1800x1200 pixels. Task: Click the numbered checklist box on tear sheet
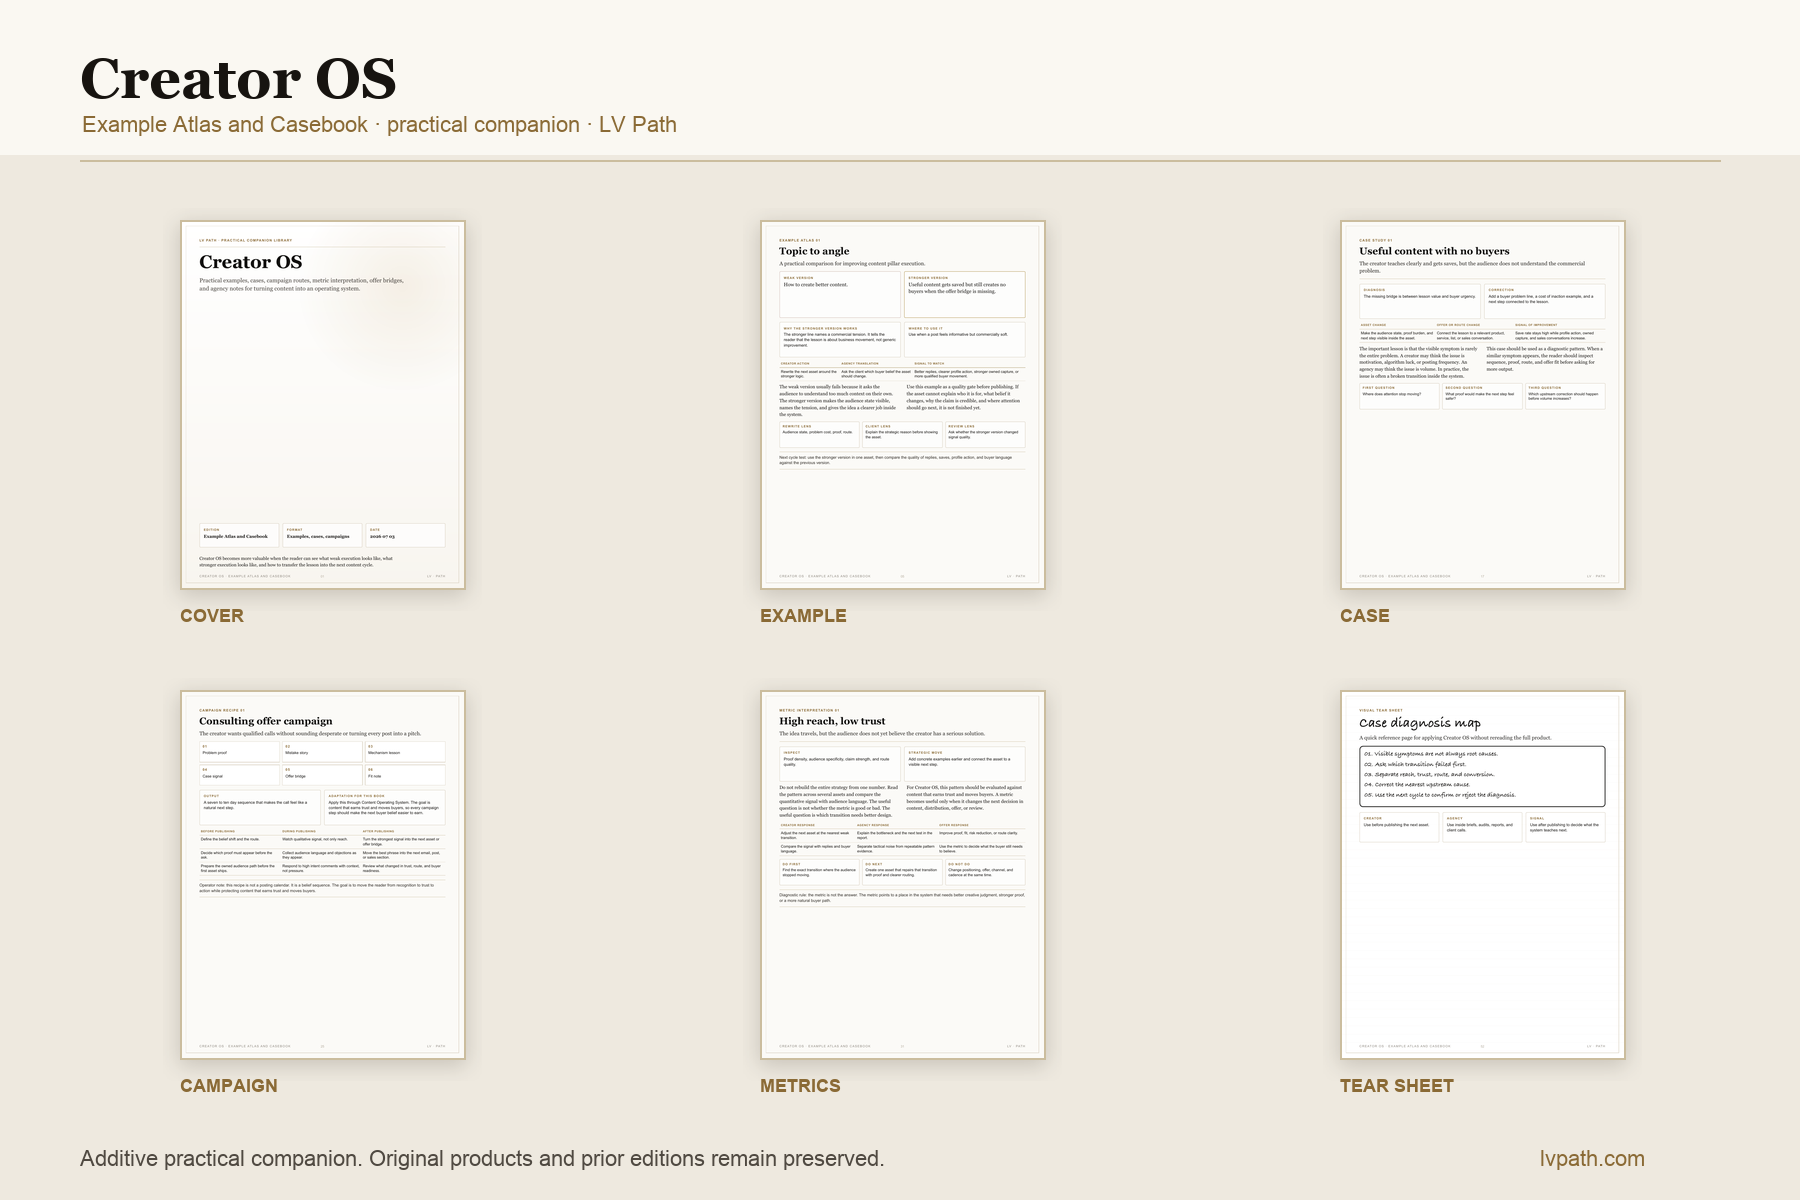1482,776
